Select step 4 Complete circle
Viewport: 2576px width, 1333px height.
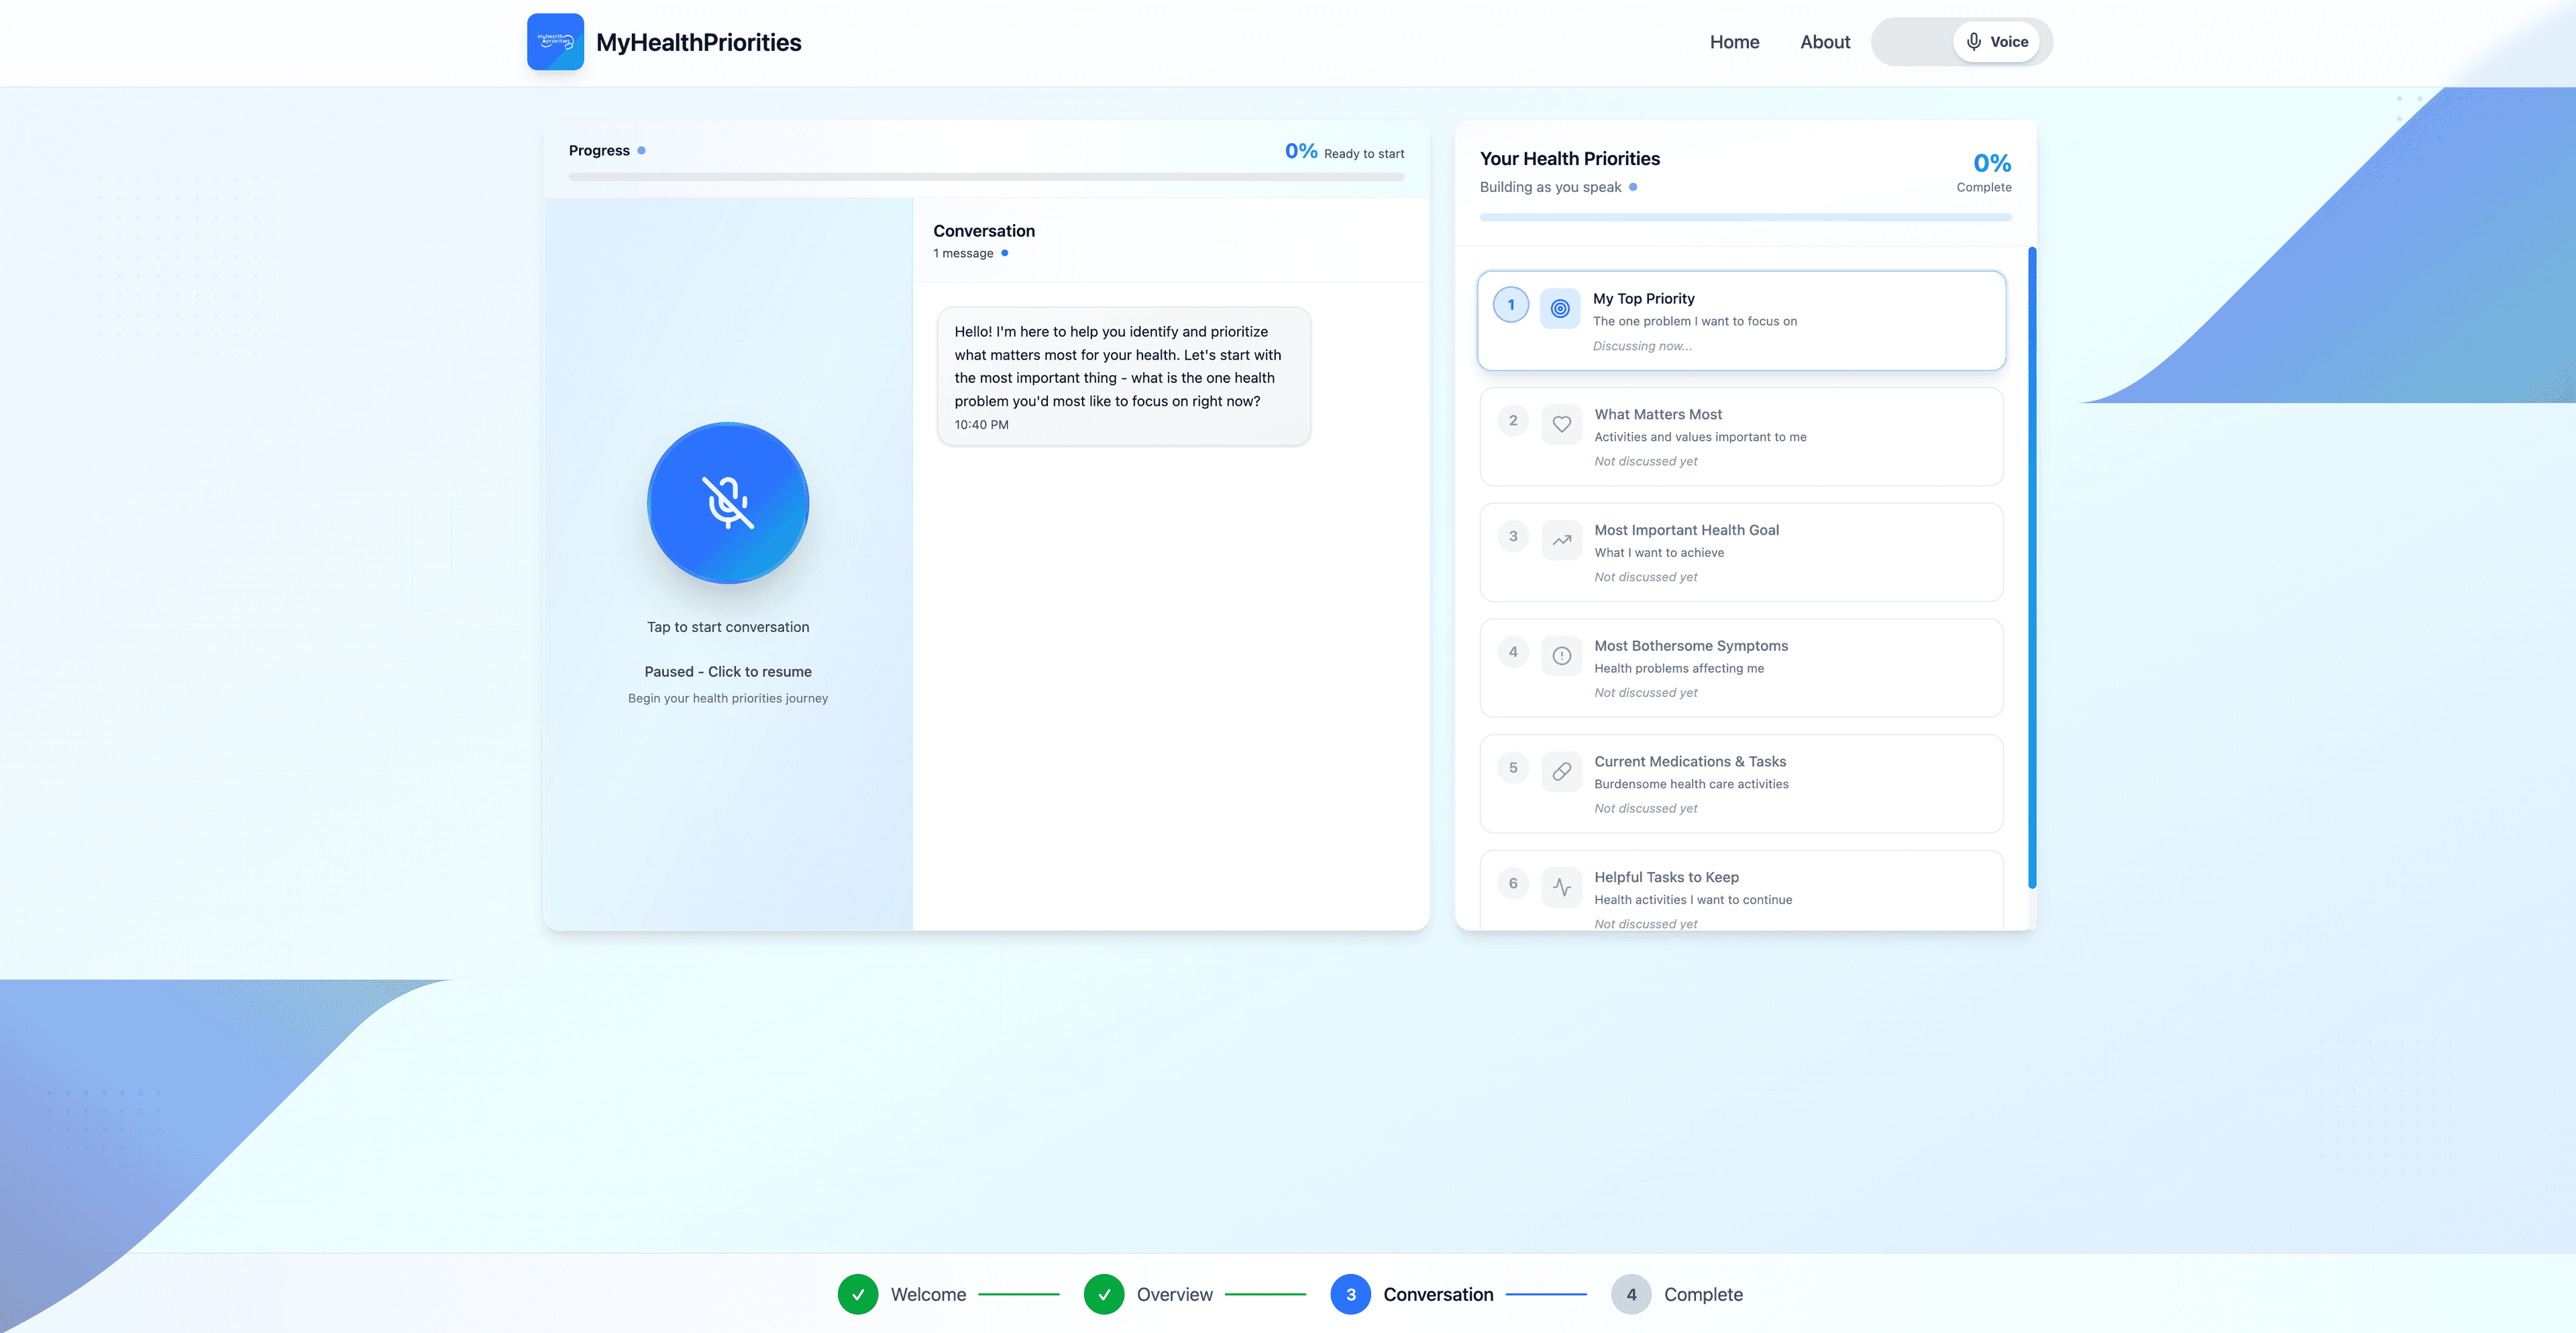click(1631, 1294)
